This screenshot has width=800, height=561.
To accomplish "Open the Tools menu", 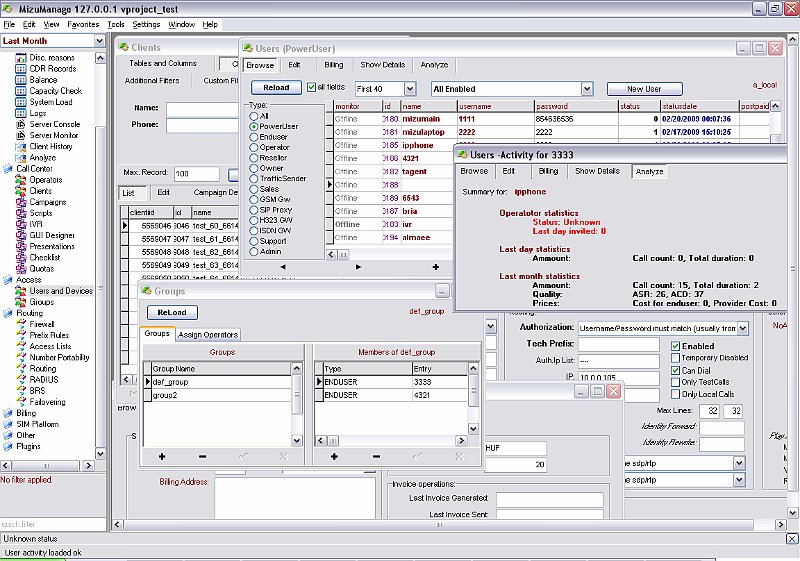I will click(x=116, y=24).
